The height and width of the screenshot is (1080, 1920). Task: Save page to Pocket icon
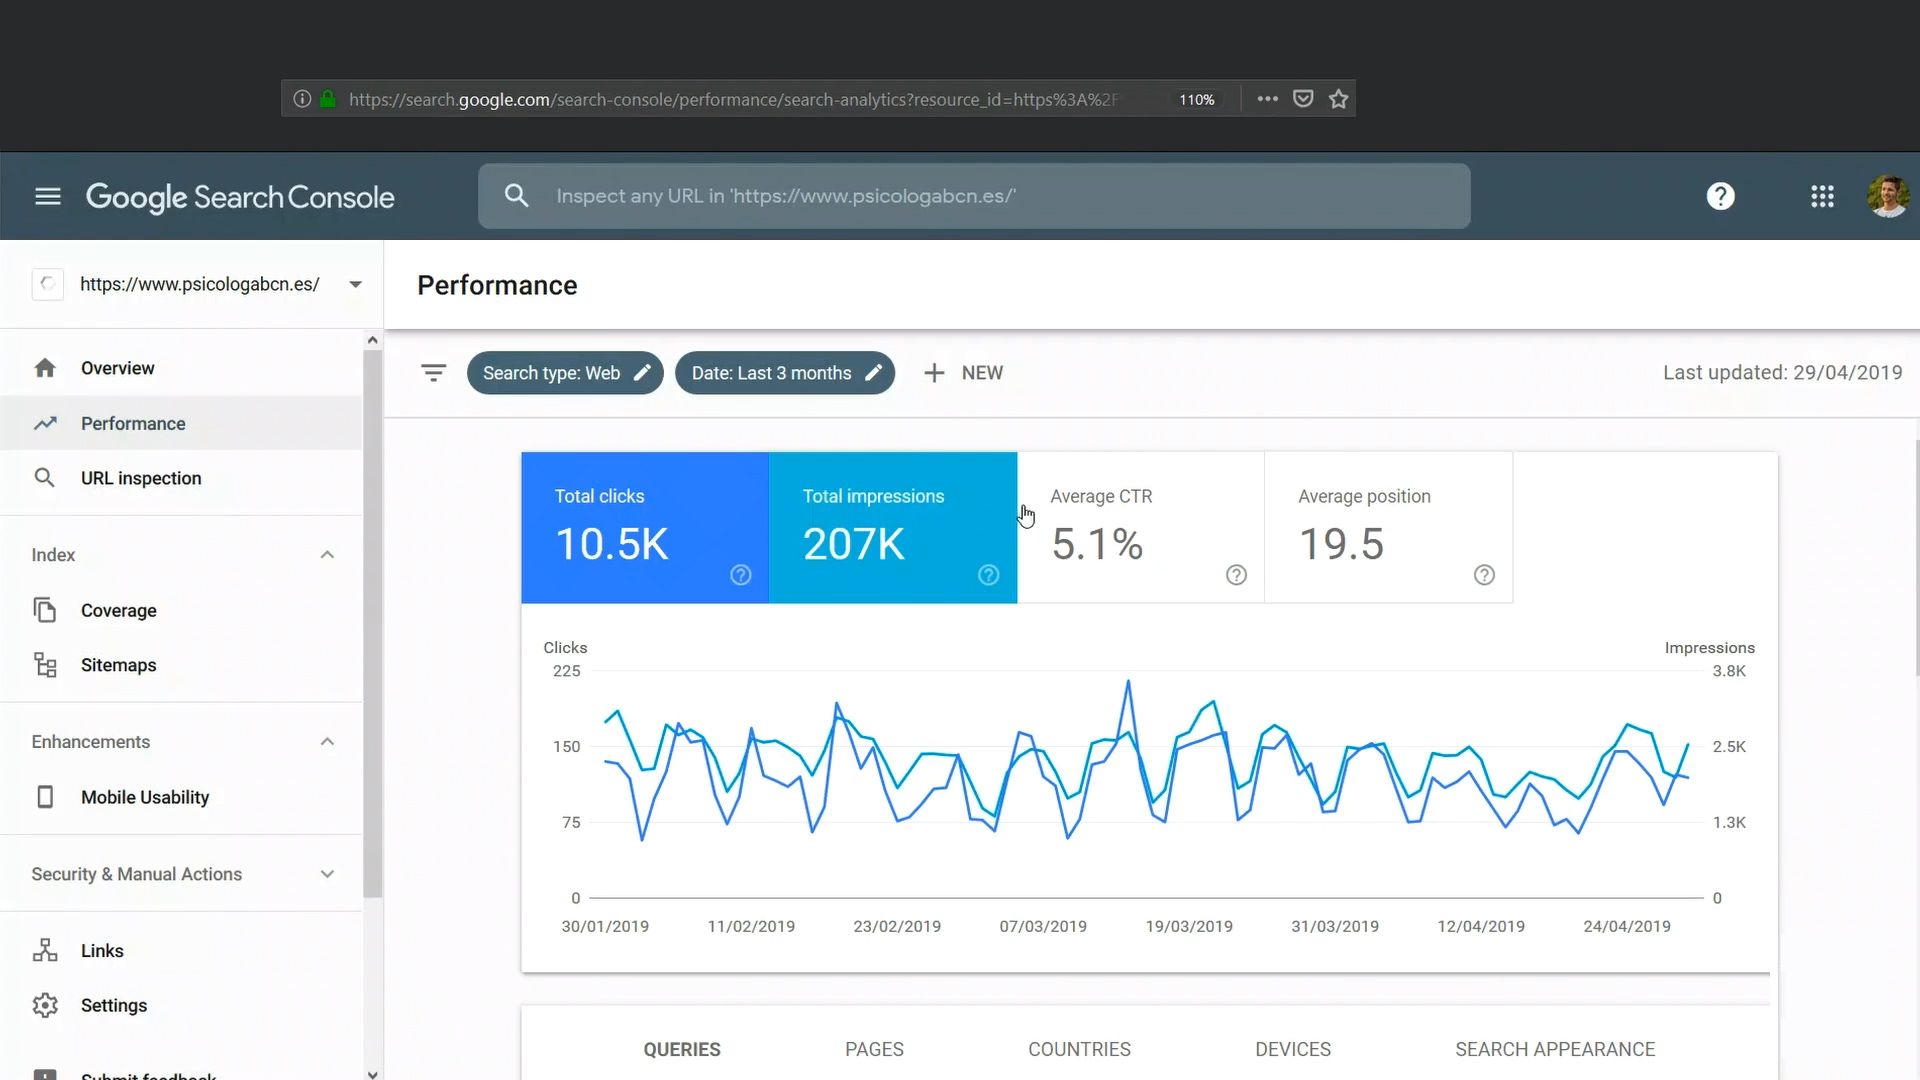click(1303, 99)
